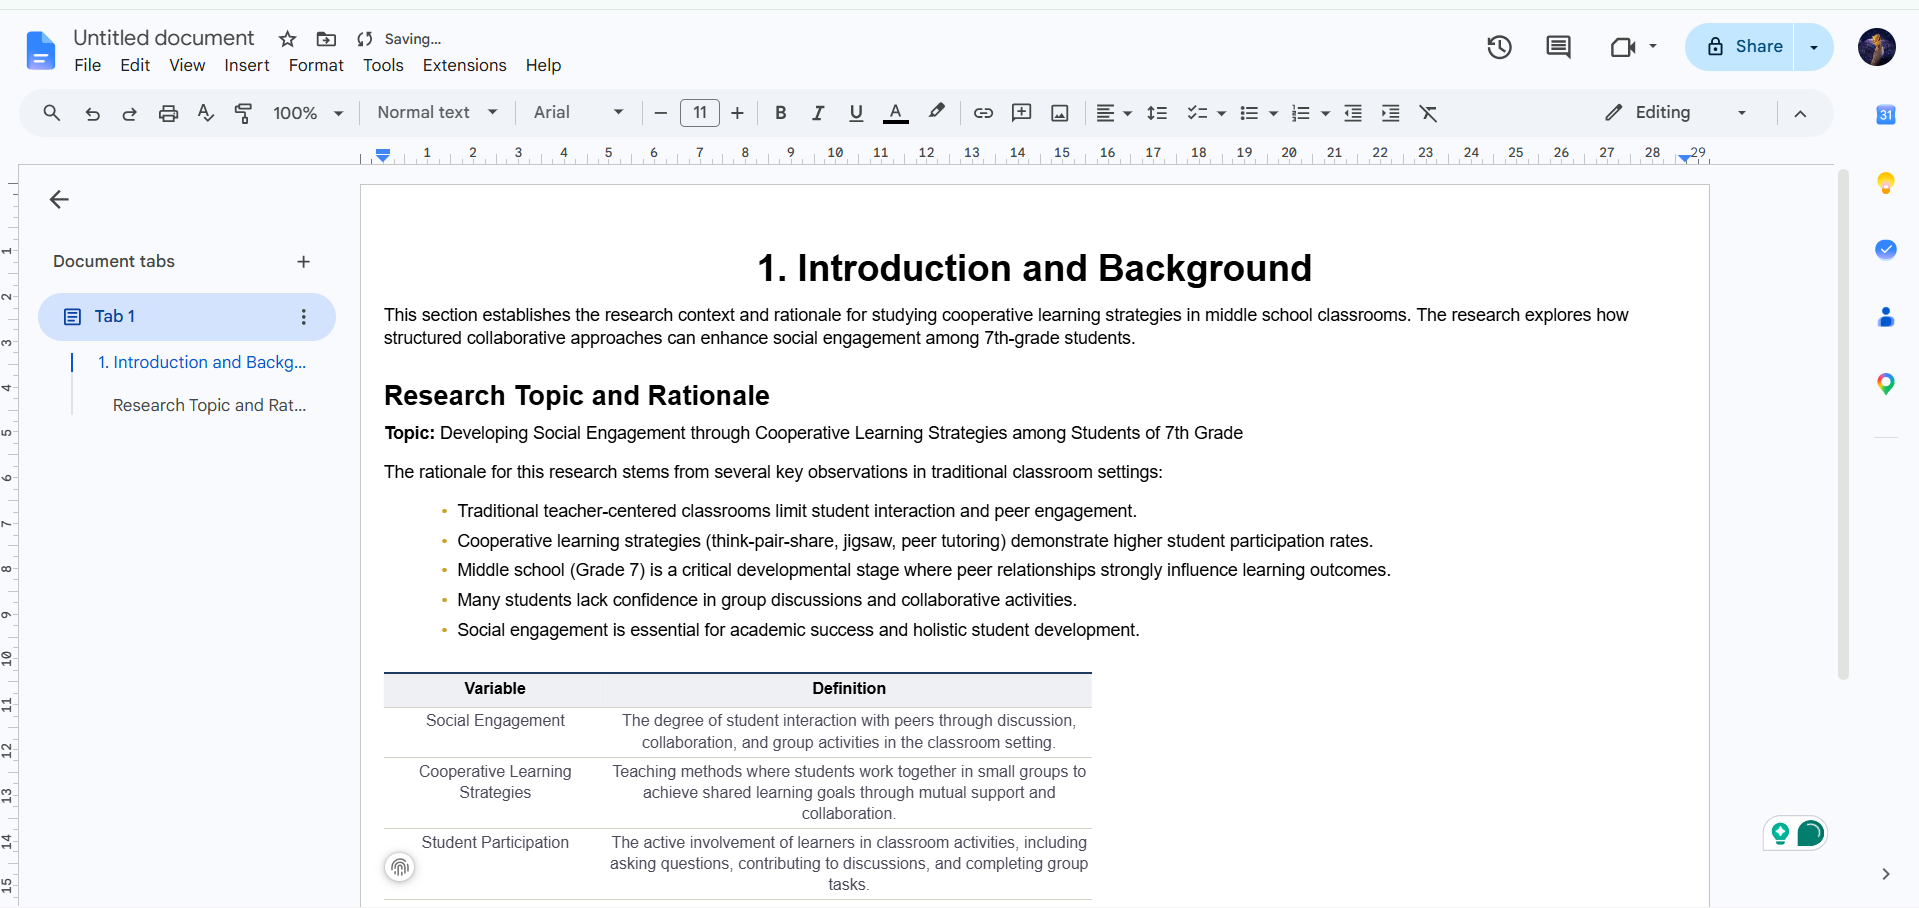Open version history clock icon
This screenshot has width=1919, height=908.
point(1498,47)
